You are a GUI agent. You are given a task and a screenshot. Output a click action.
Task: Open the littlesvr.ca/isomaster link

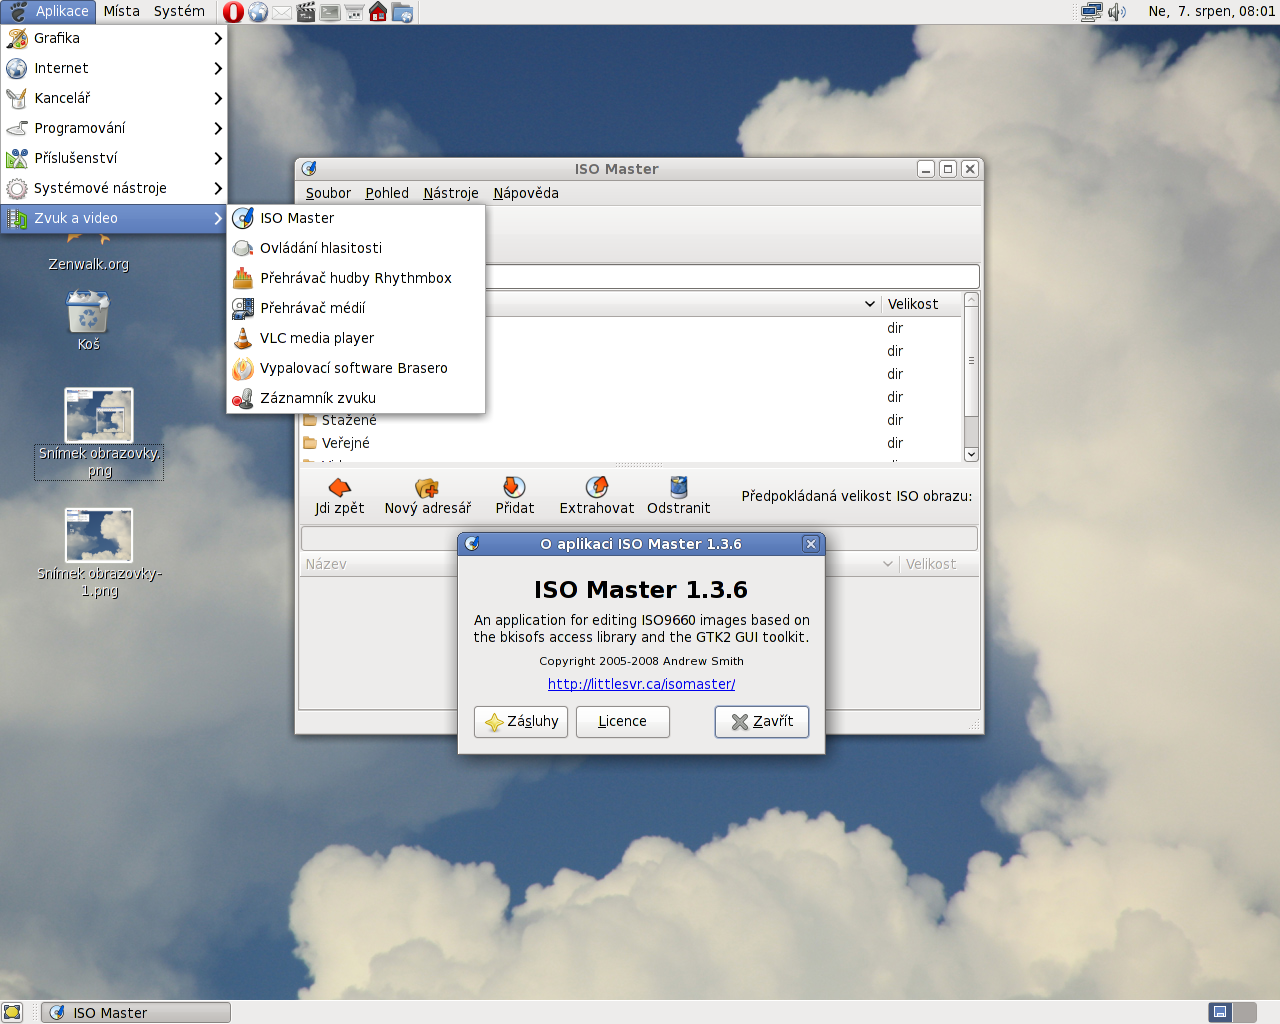[641, 684]
